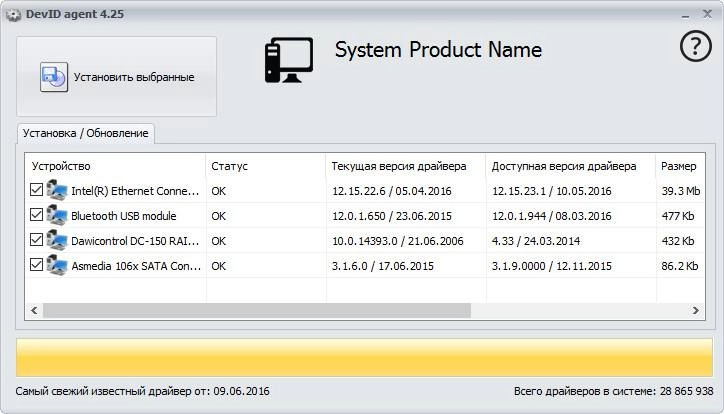The image size is (724, 414).
Task: Click the 86.2 Kb size cell
Action: [x=680, y=266]
